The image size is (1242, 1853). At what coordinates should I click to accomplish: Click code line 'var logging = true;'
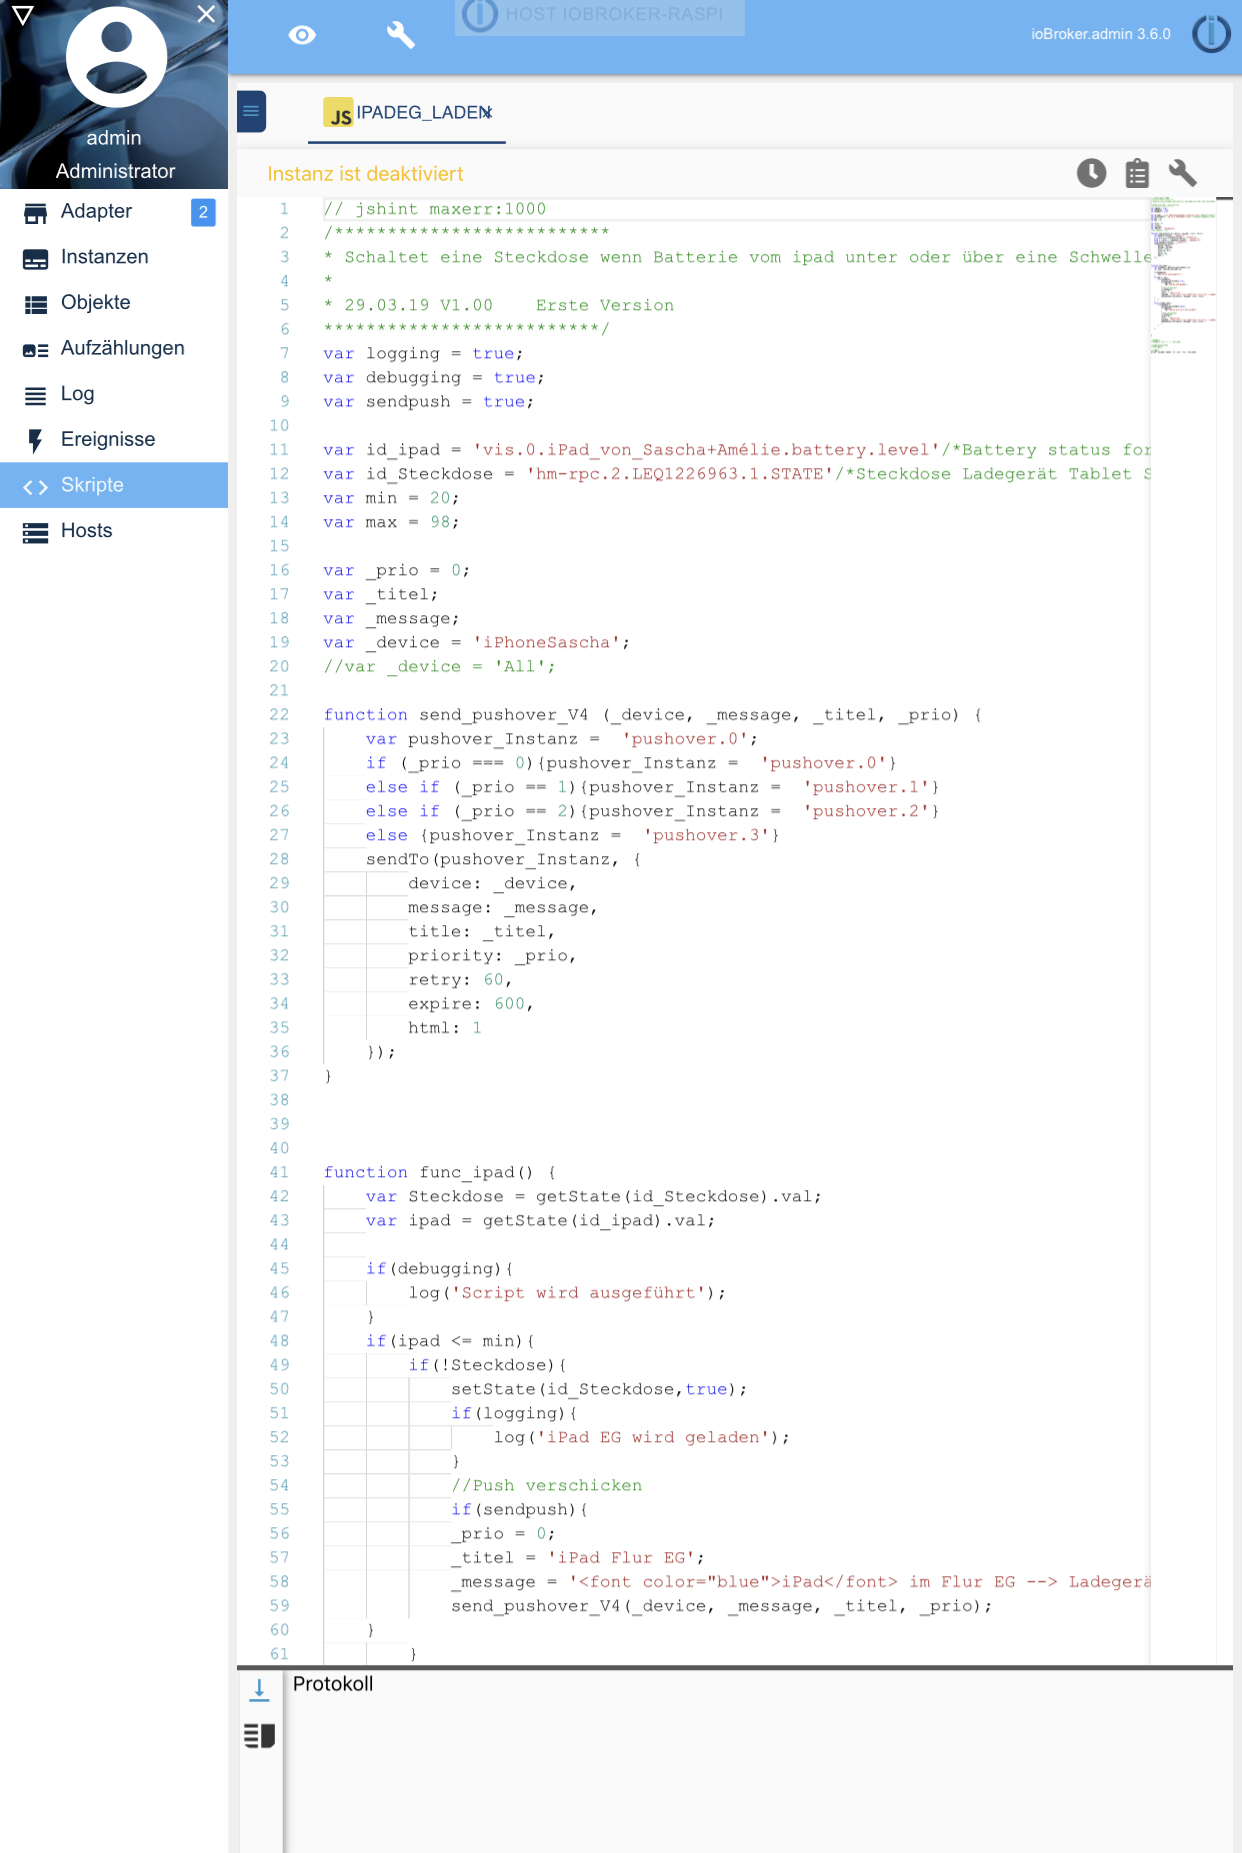point(423,353)
